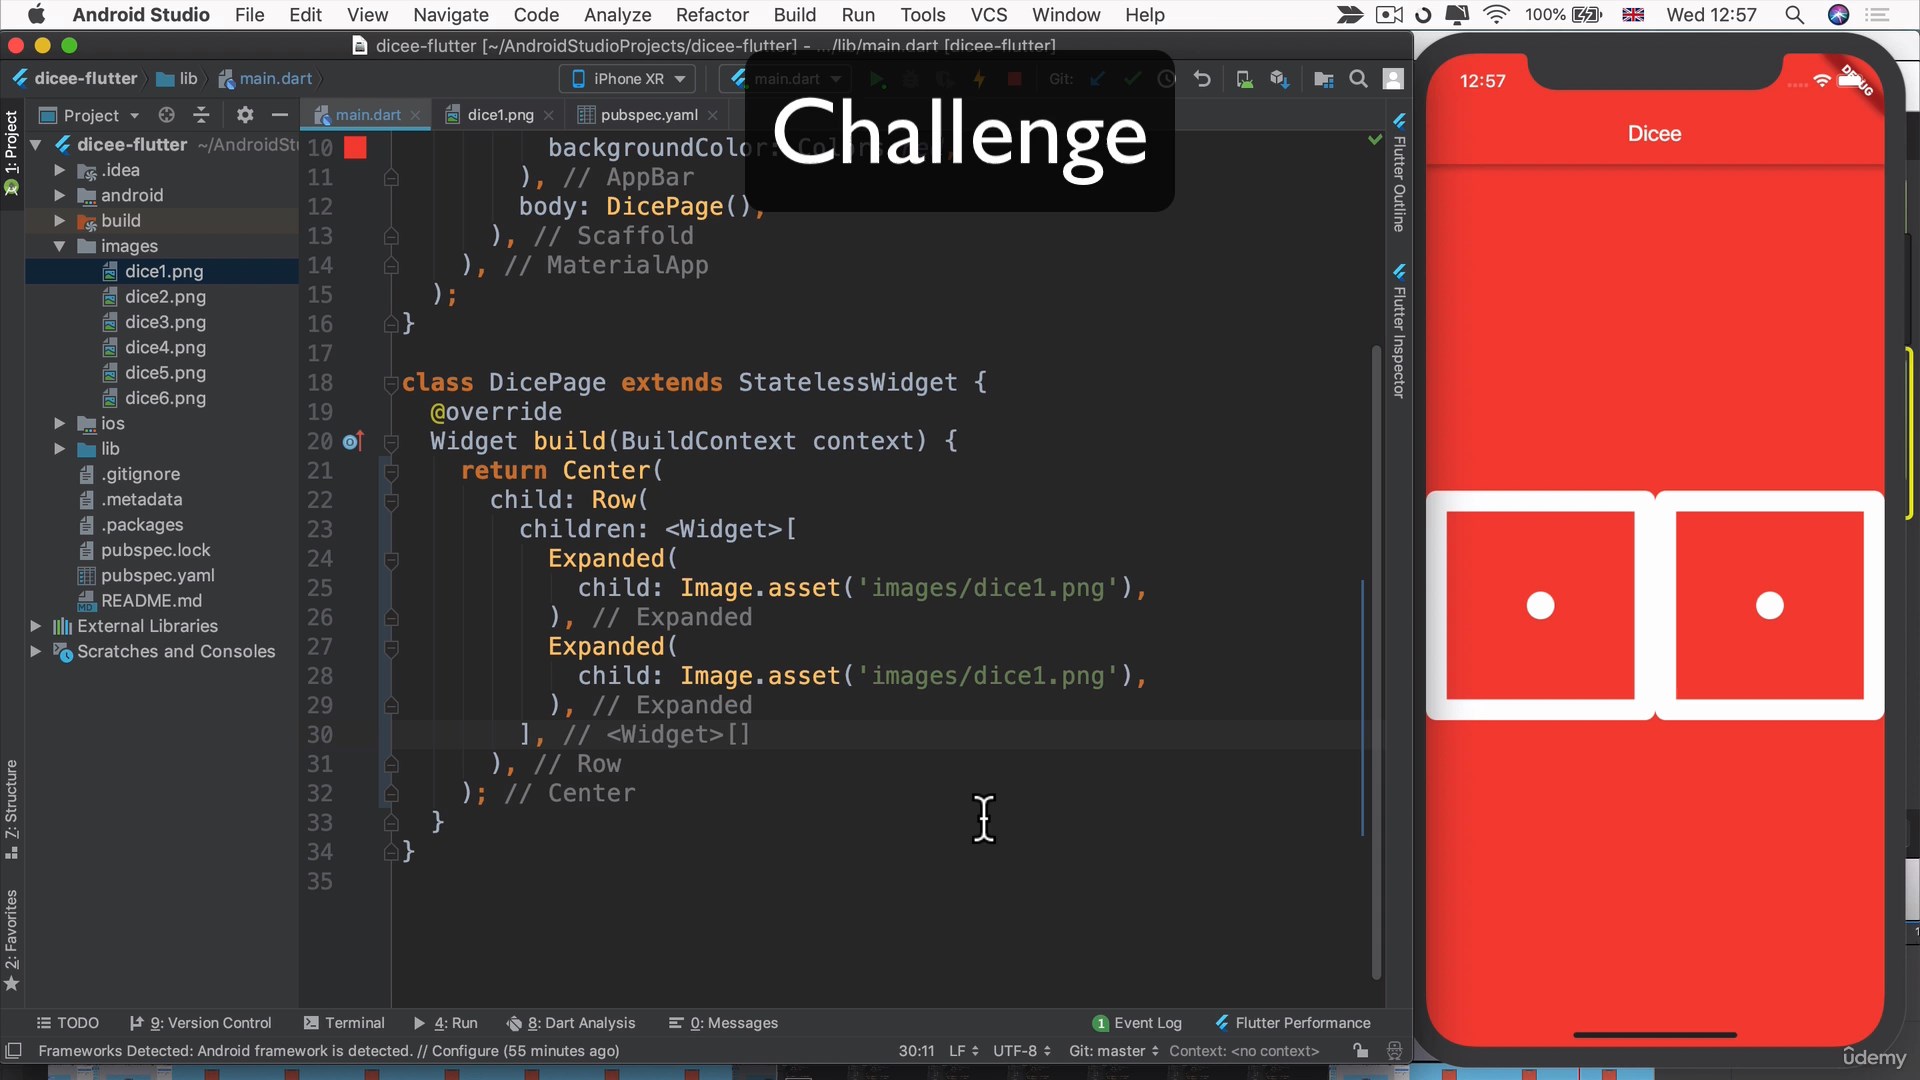Open the VCS menu
This screenshot has width=1920, height=1080.
(989, 15)
